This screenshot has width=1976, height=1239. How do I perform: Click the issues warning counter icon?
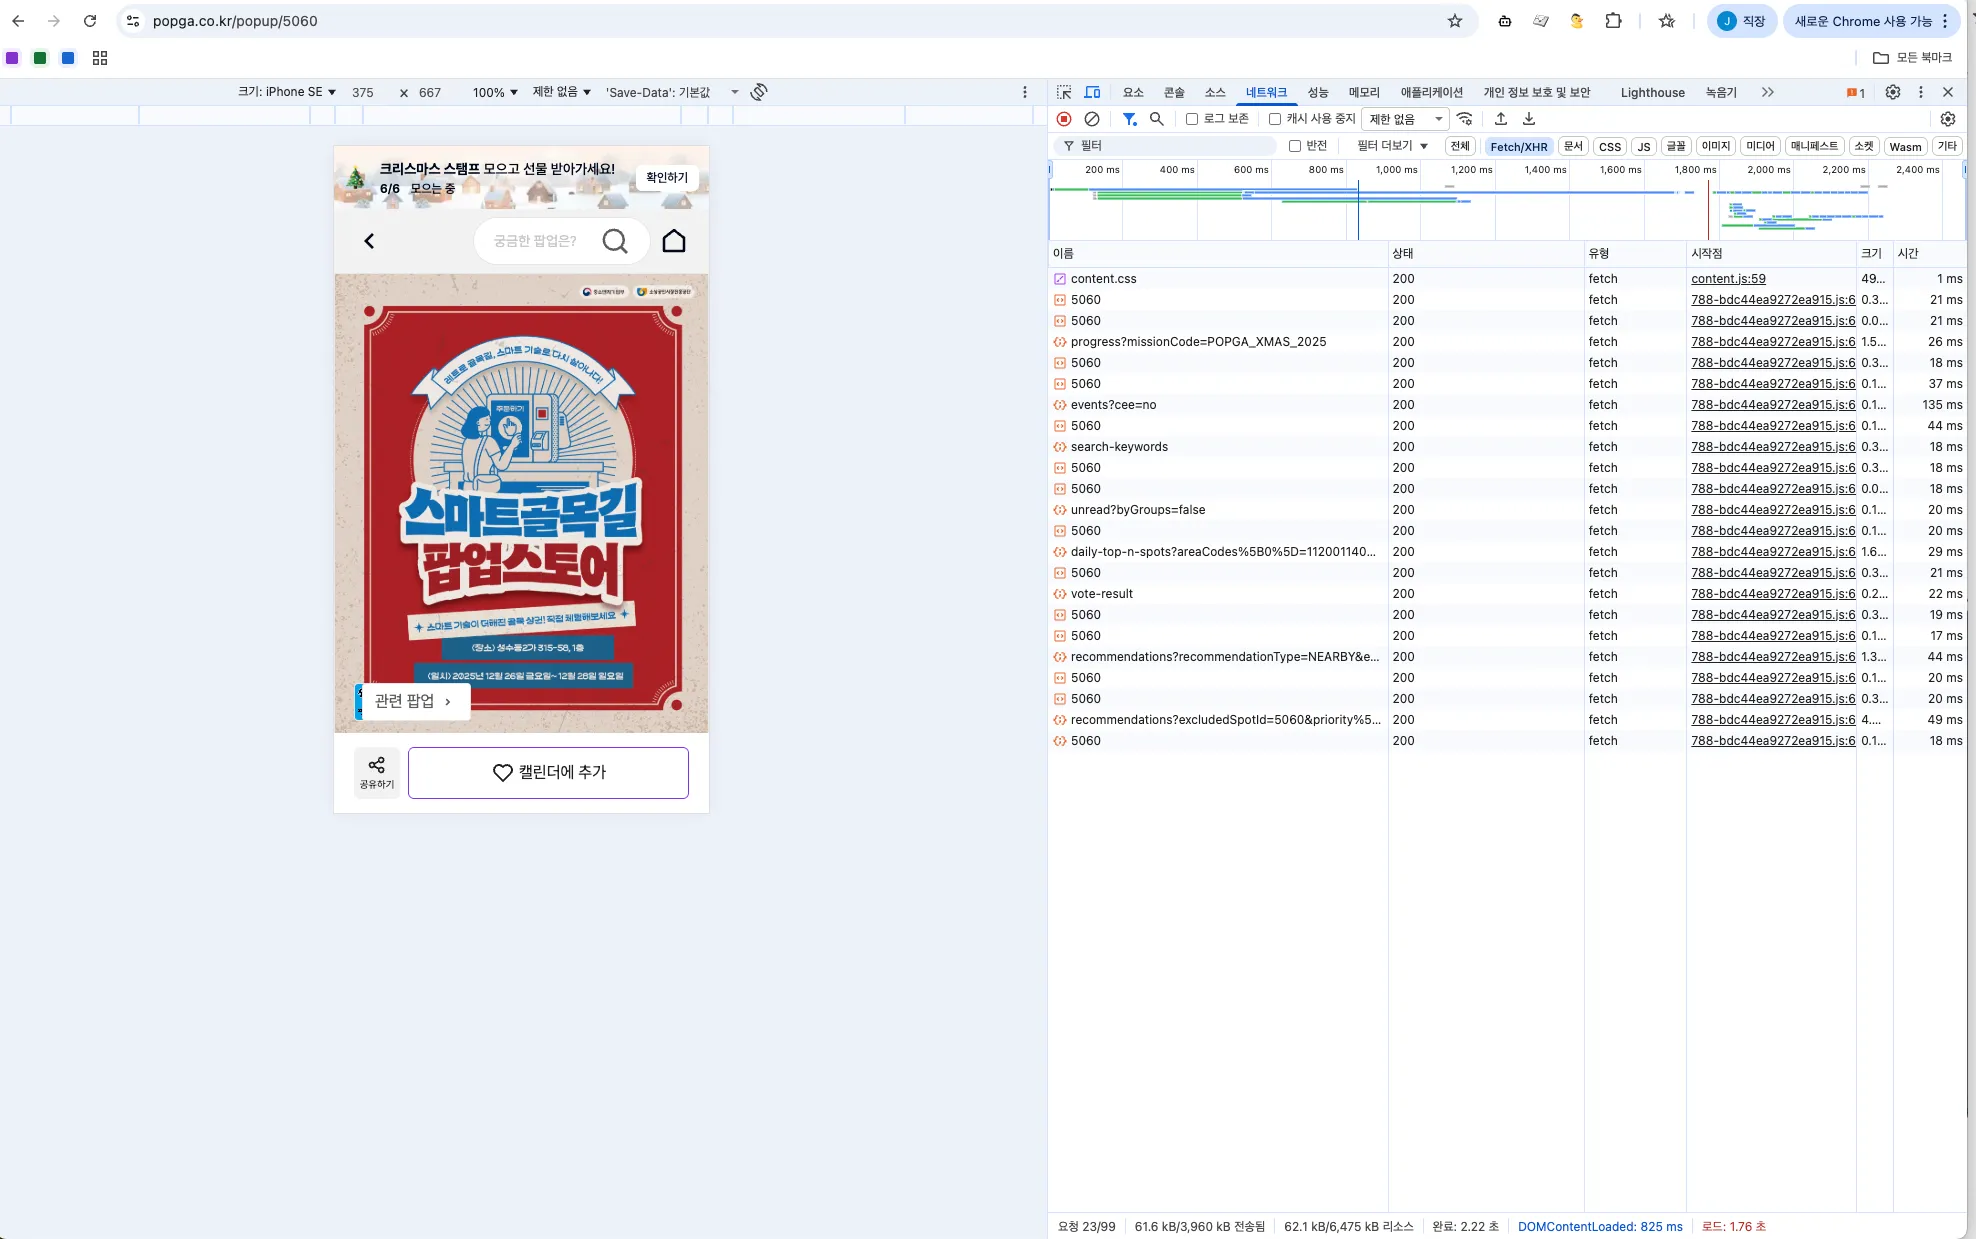[1856, 93]
